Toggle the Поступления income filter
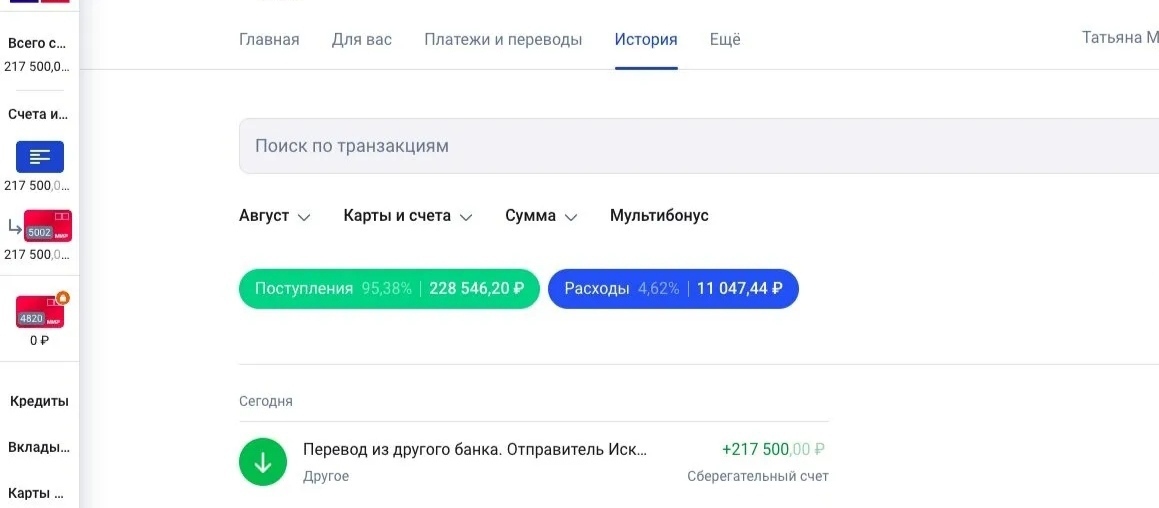Viewport: 1159px width, 508px height. 389,289
